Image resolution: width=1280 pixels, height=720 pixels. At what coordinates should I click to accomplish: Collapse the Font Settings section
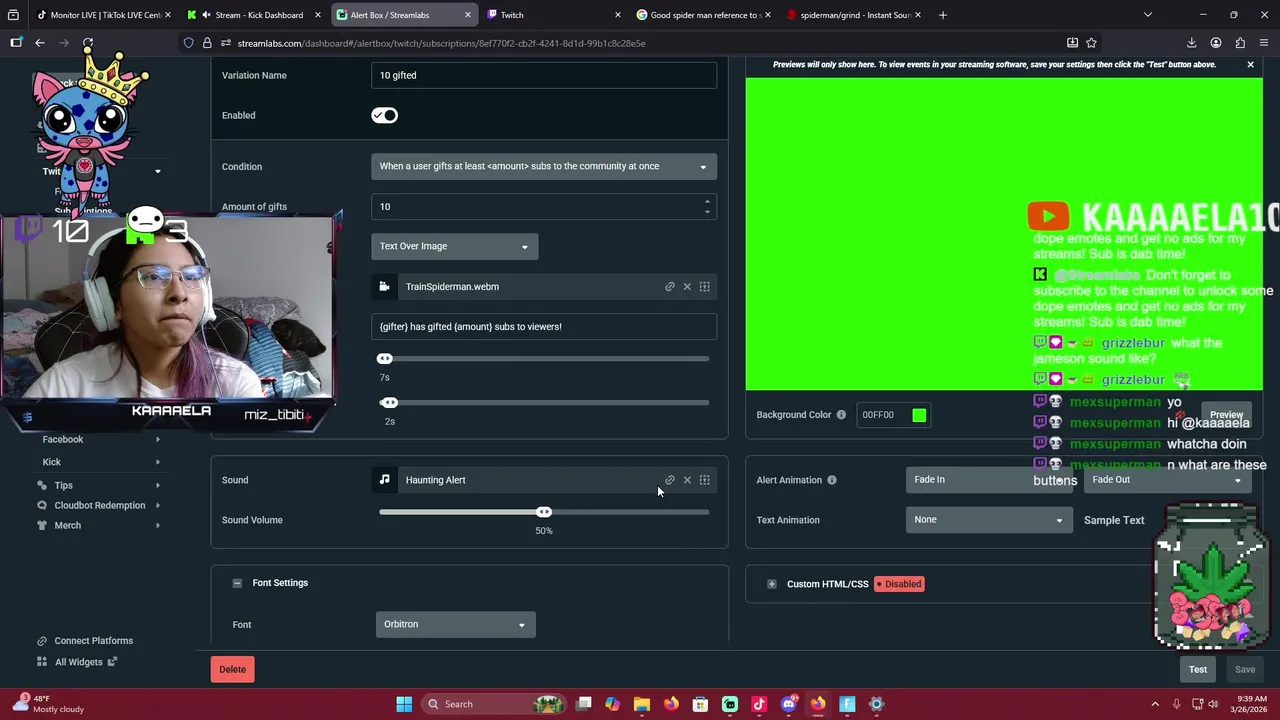point(237,583)
